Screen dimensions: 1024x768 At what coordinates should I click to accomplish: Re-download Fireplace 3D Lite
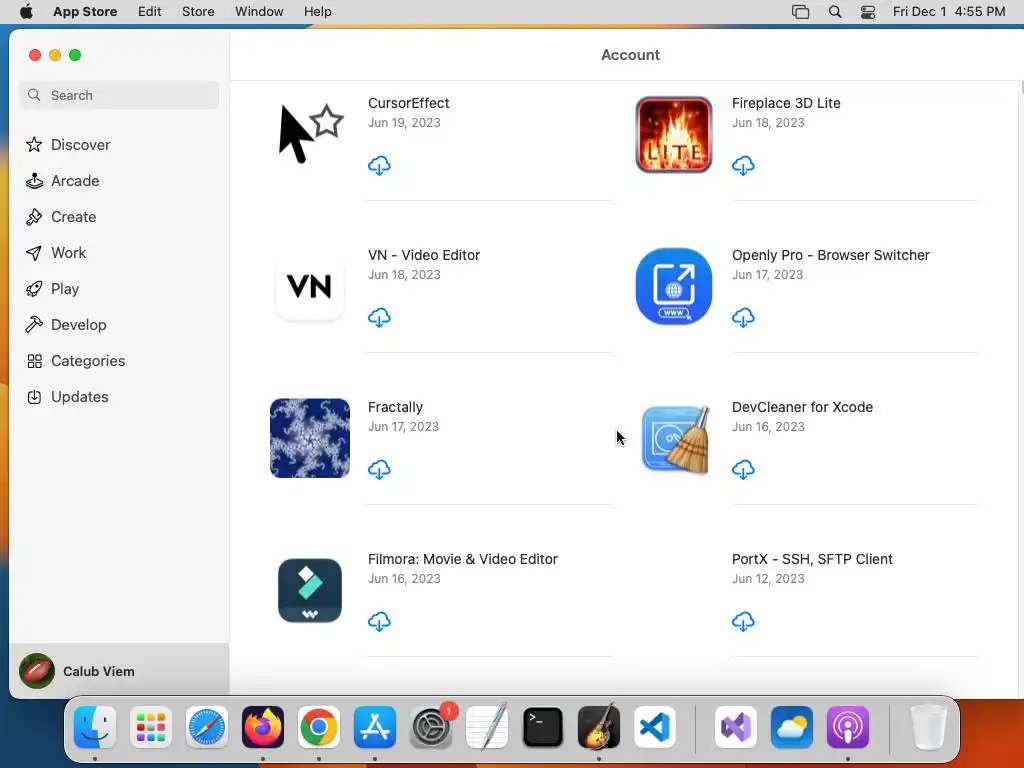(743, 166)
